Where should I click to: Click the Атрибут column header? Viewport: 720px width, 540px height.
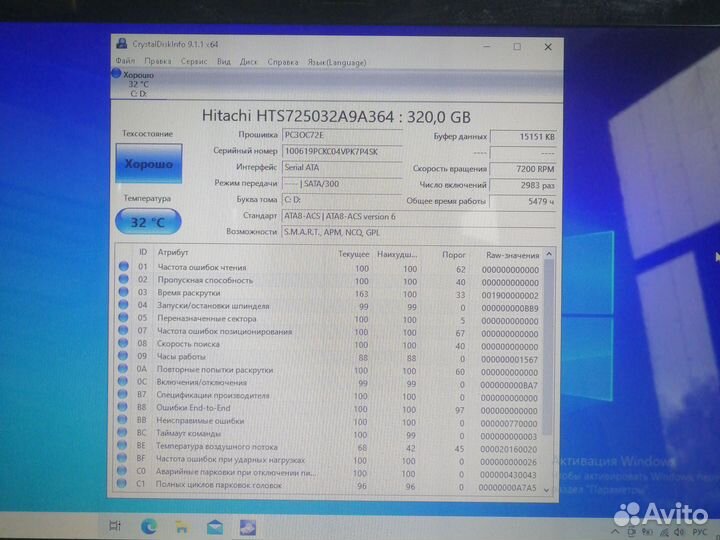click(x=173, y=253)
